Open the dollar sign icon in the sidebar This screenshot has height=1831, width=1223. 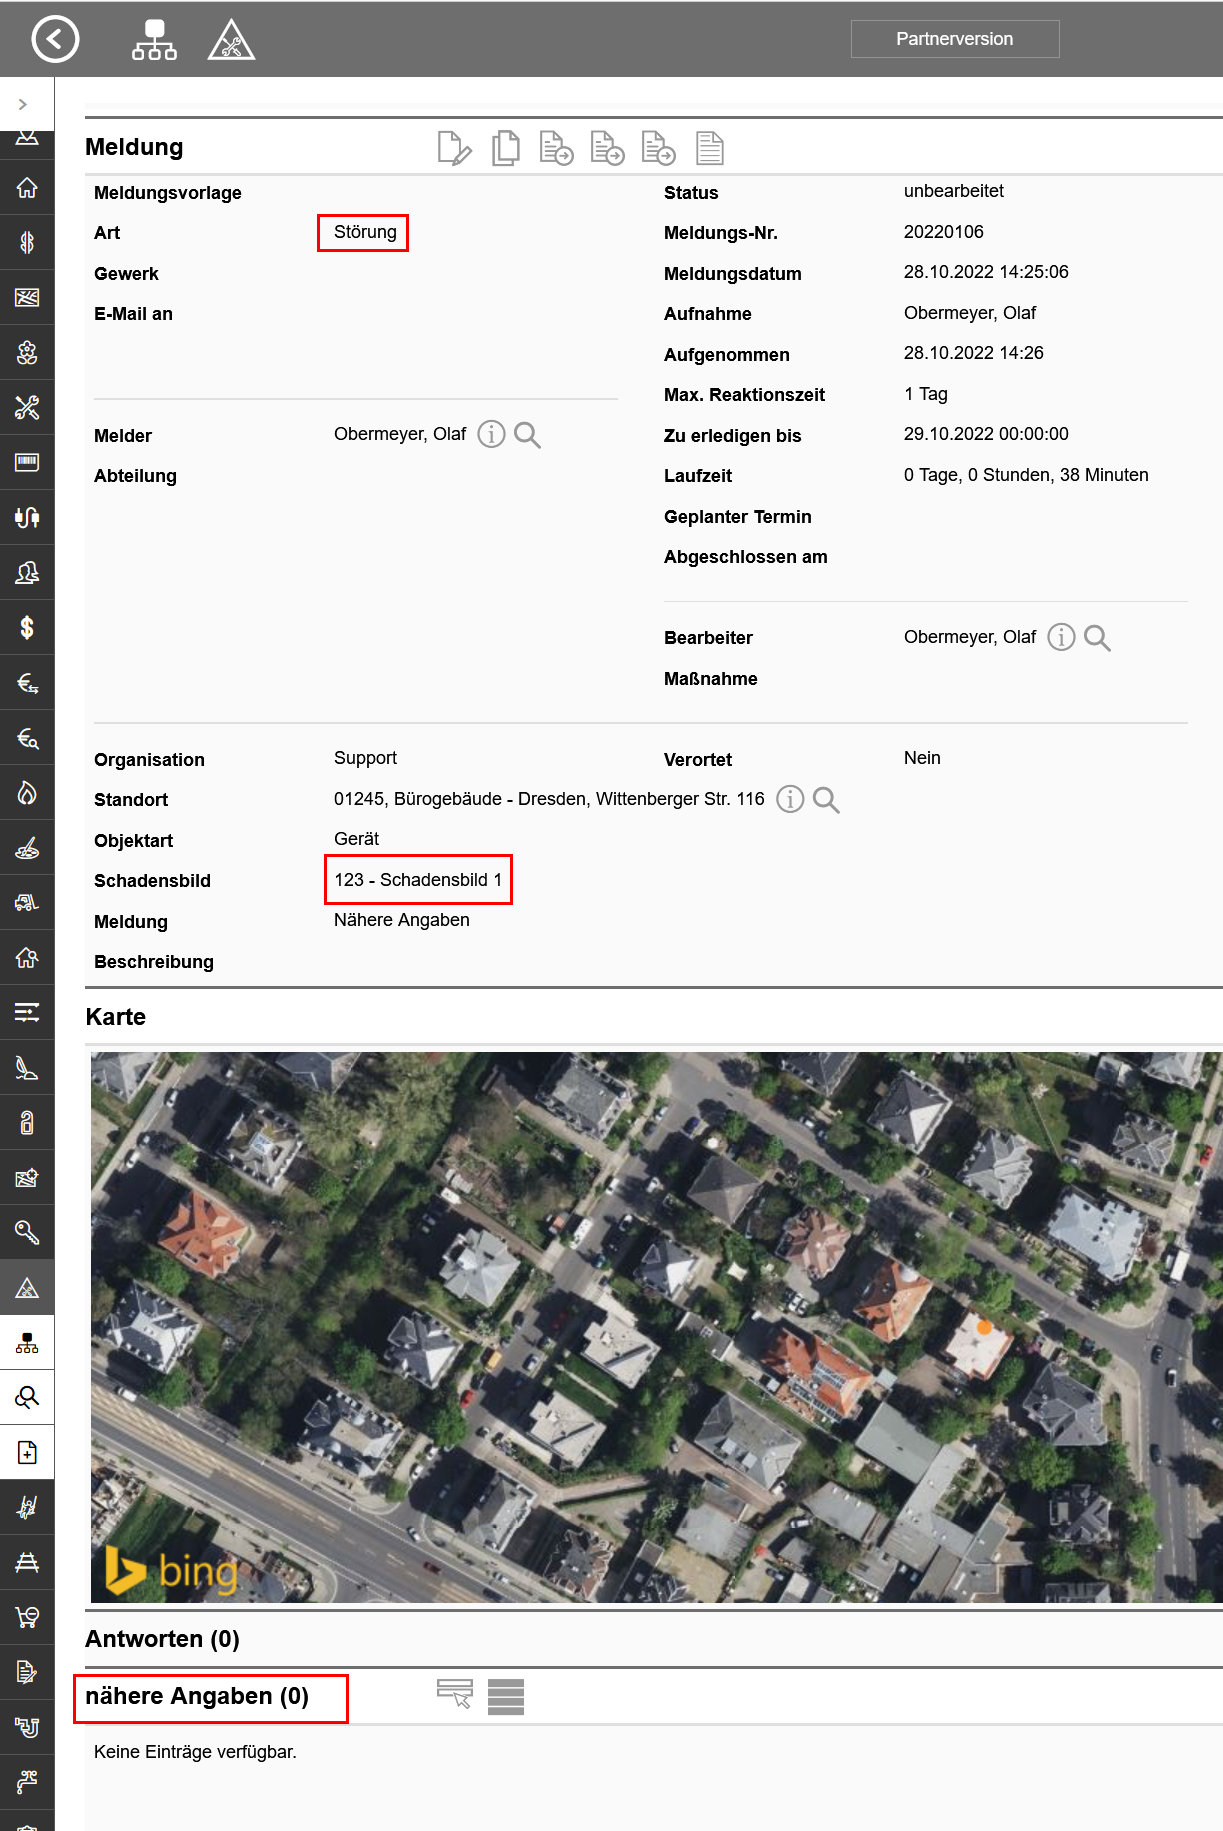(x=27, y=627)
